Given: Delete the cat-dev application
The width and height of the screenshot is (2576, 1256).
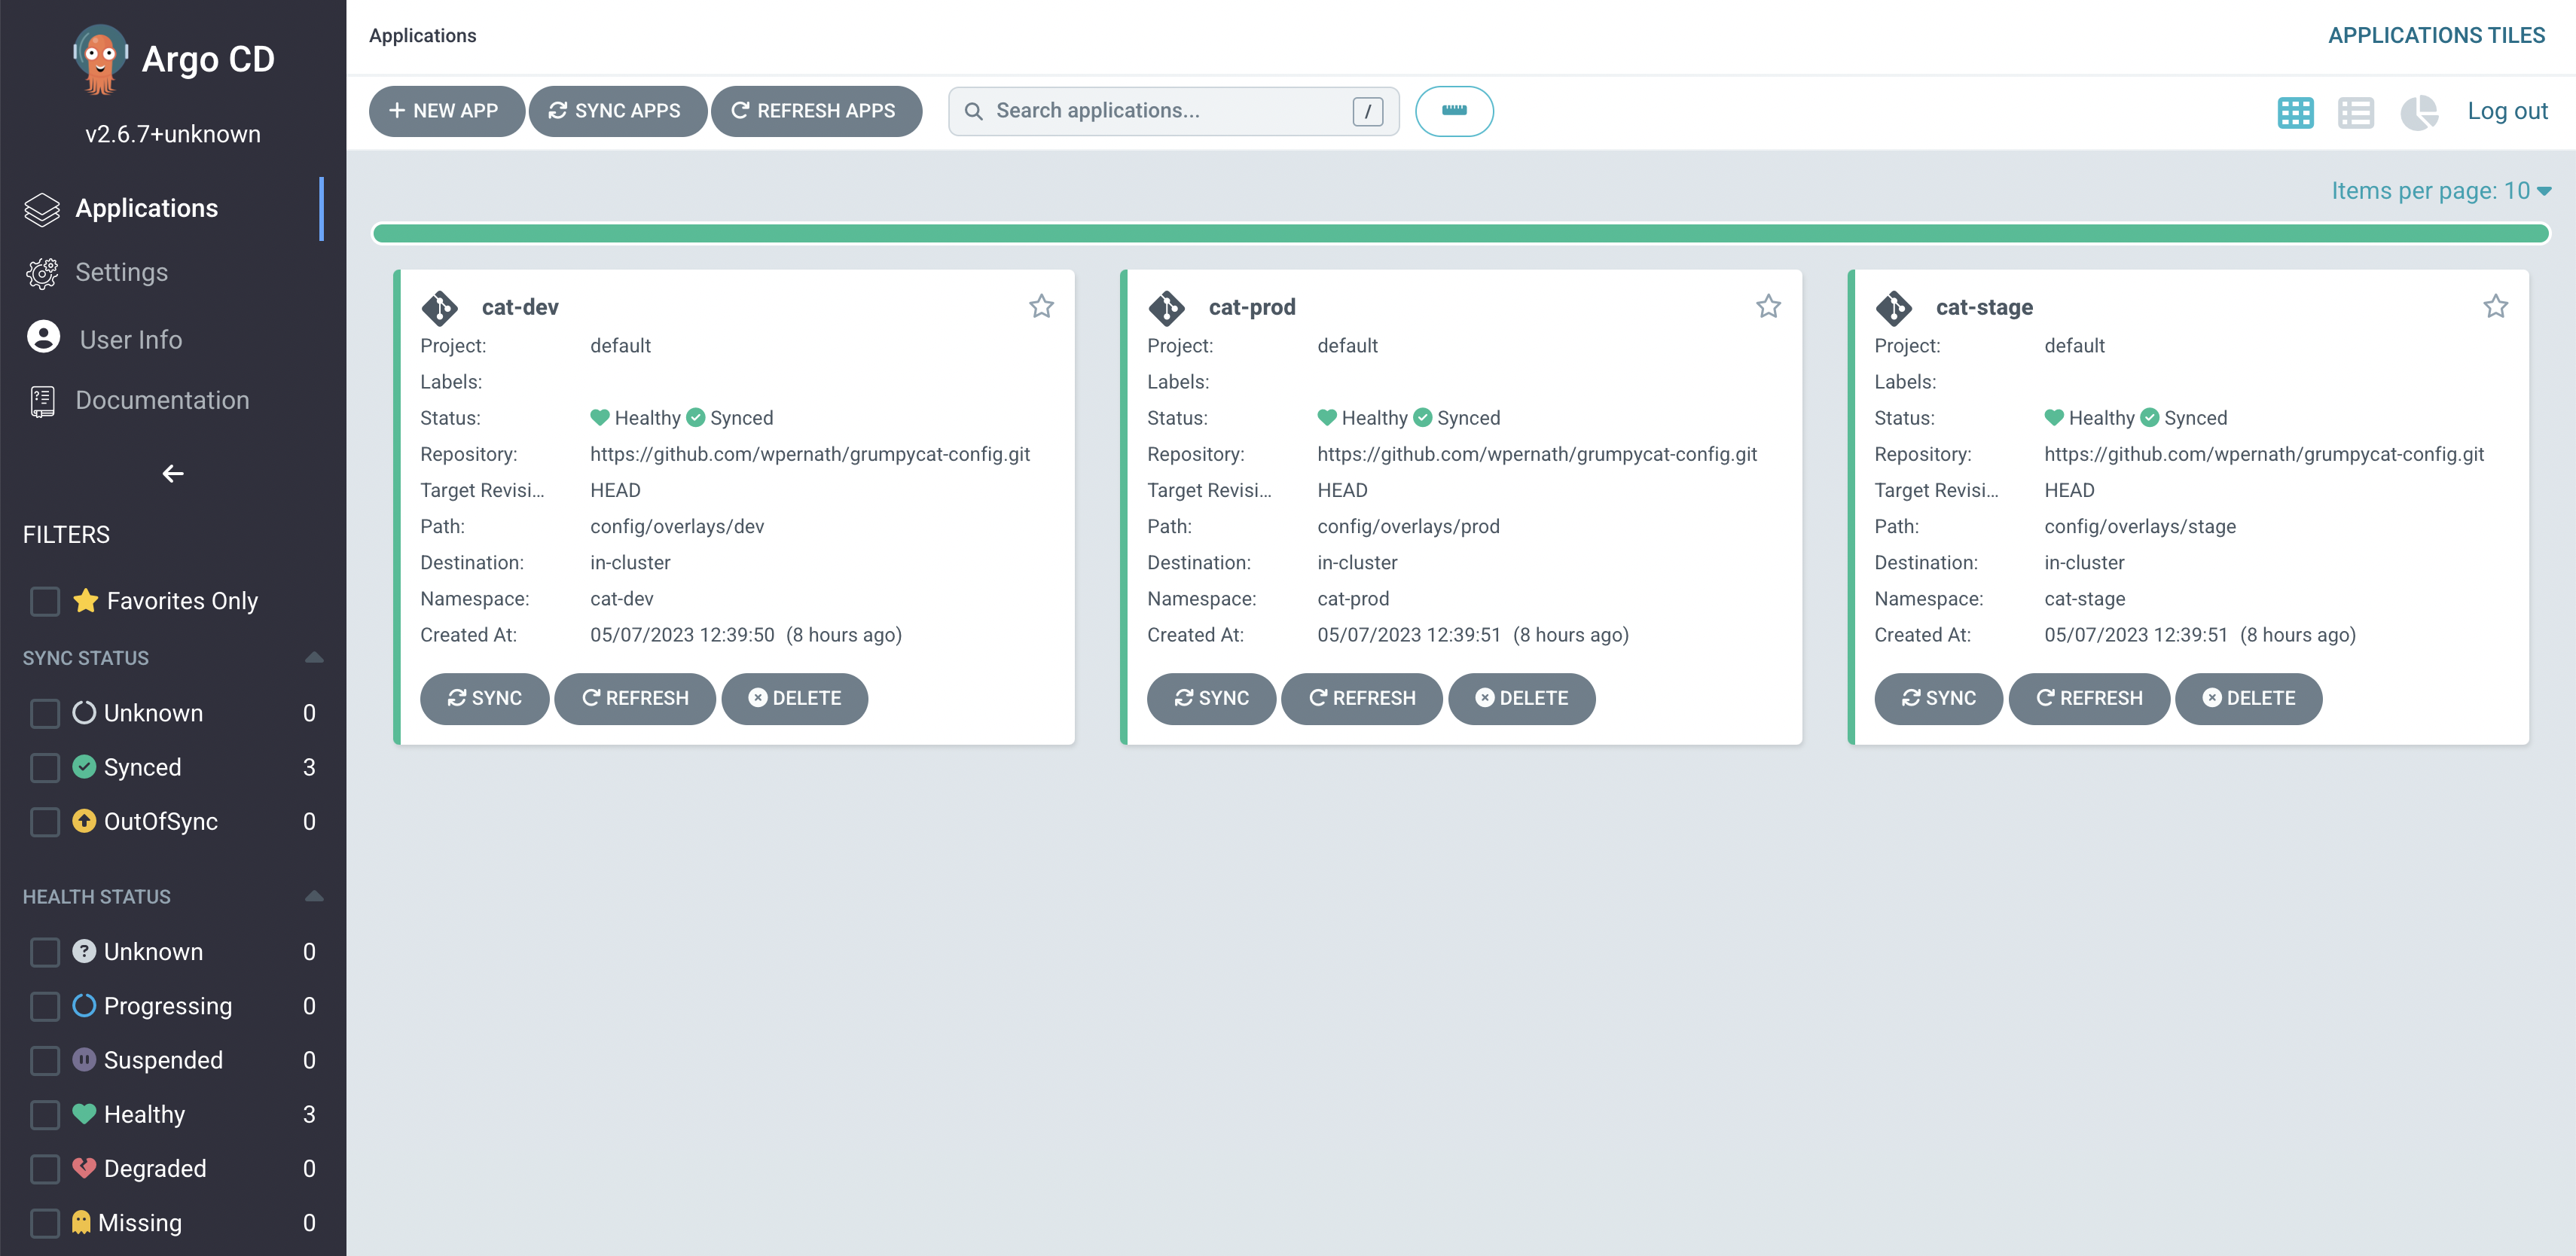Looking at the screenshot, I should click(795, 698).
